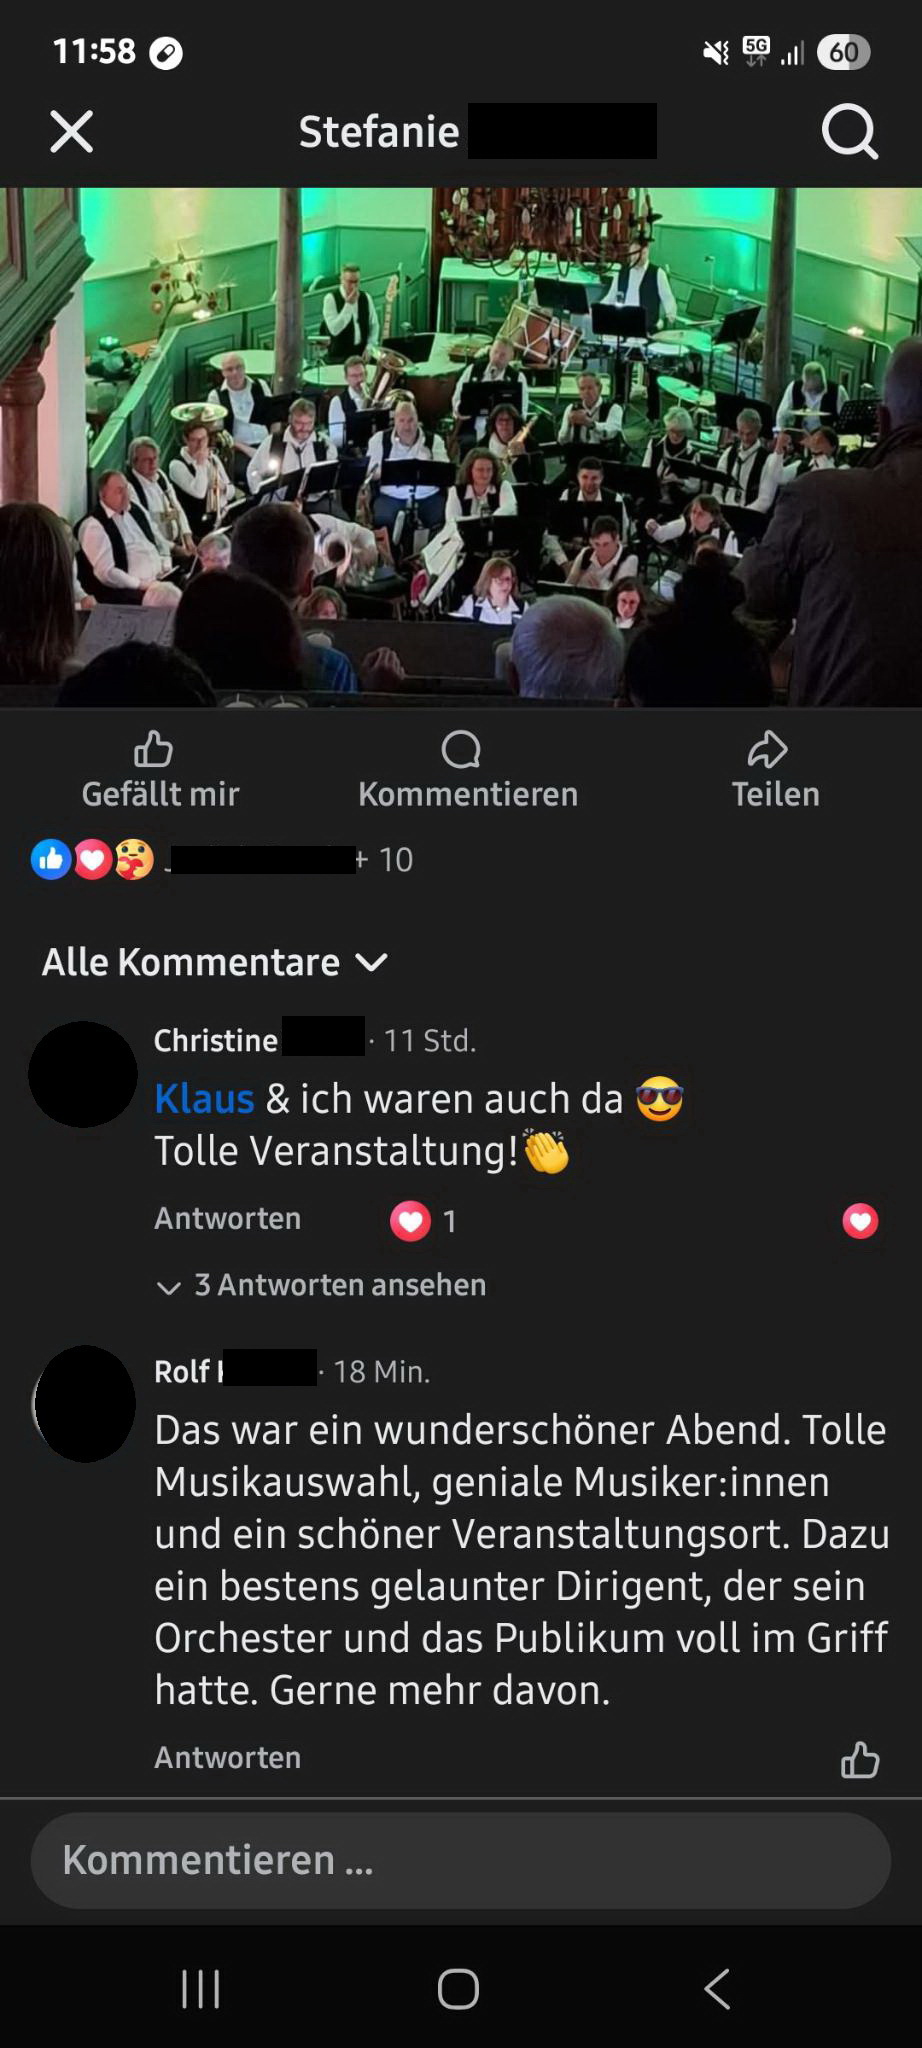Screen dimensions: 922x2048
Task: Open Christine's profile name
Action: (216, 1041)
